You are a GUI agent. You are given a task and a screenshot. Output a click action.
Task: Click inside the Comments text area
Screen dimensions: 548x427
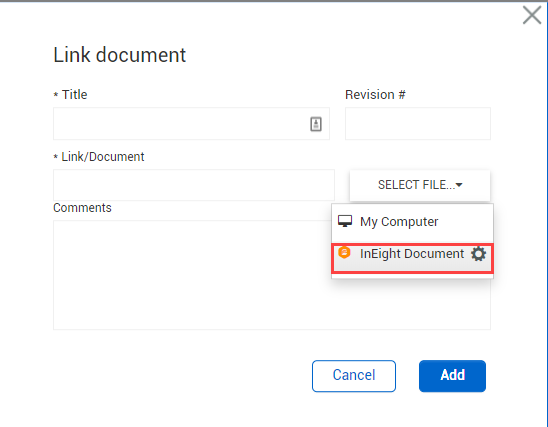pos(272,275)
